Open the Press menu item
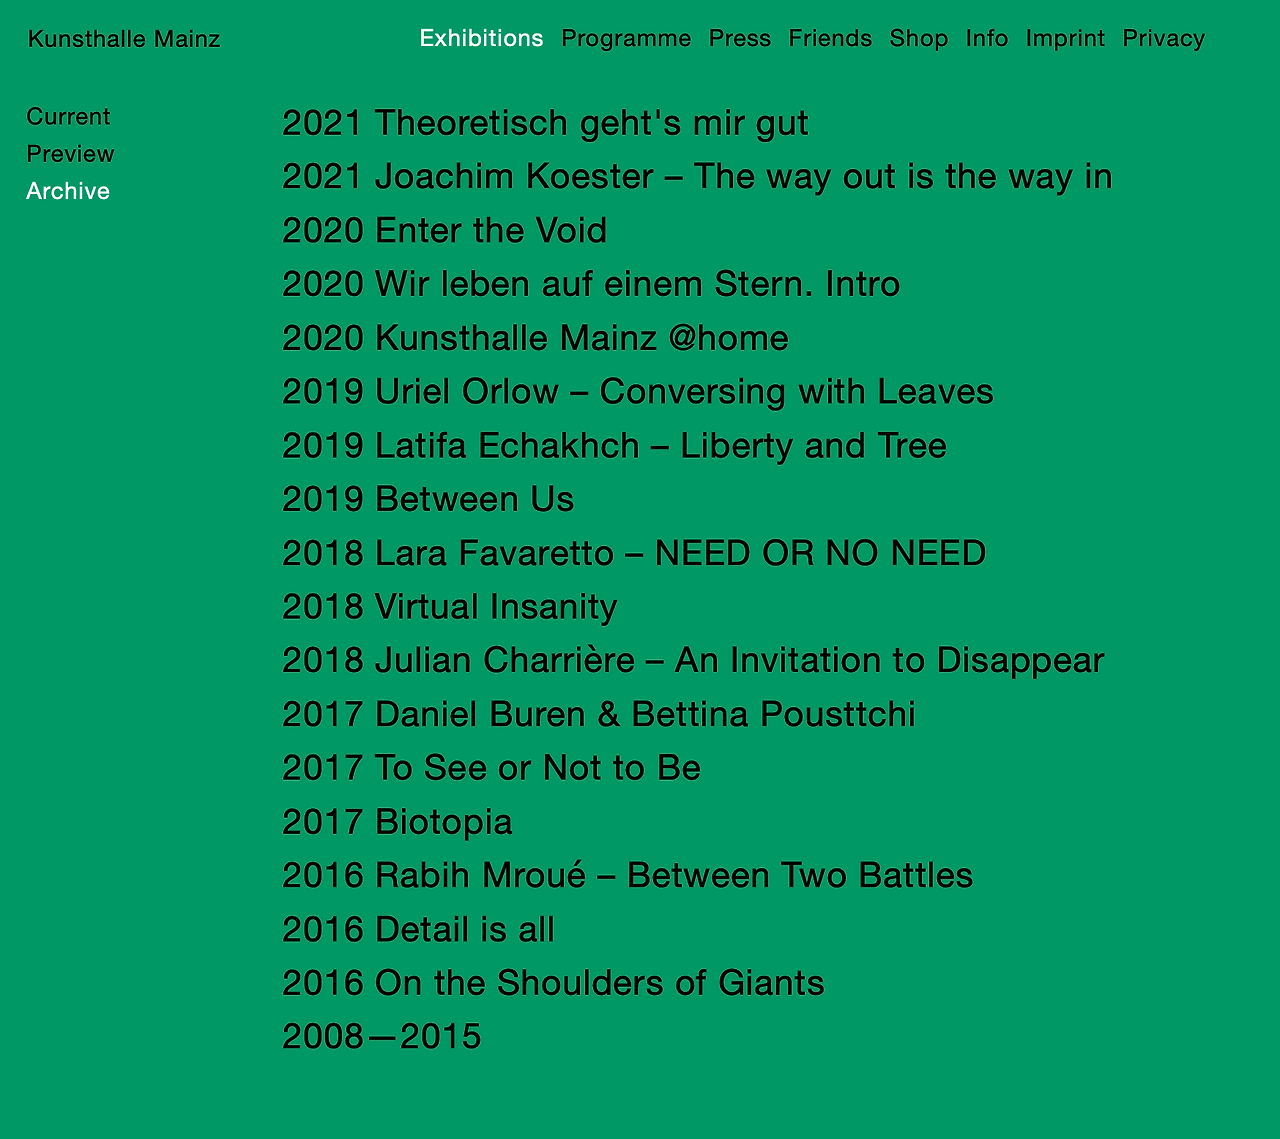This screenshot has height=1139, width=1280. [740, 38]
